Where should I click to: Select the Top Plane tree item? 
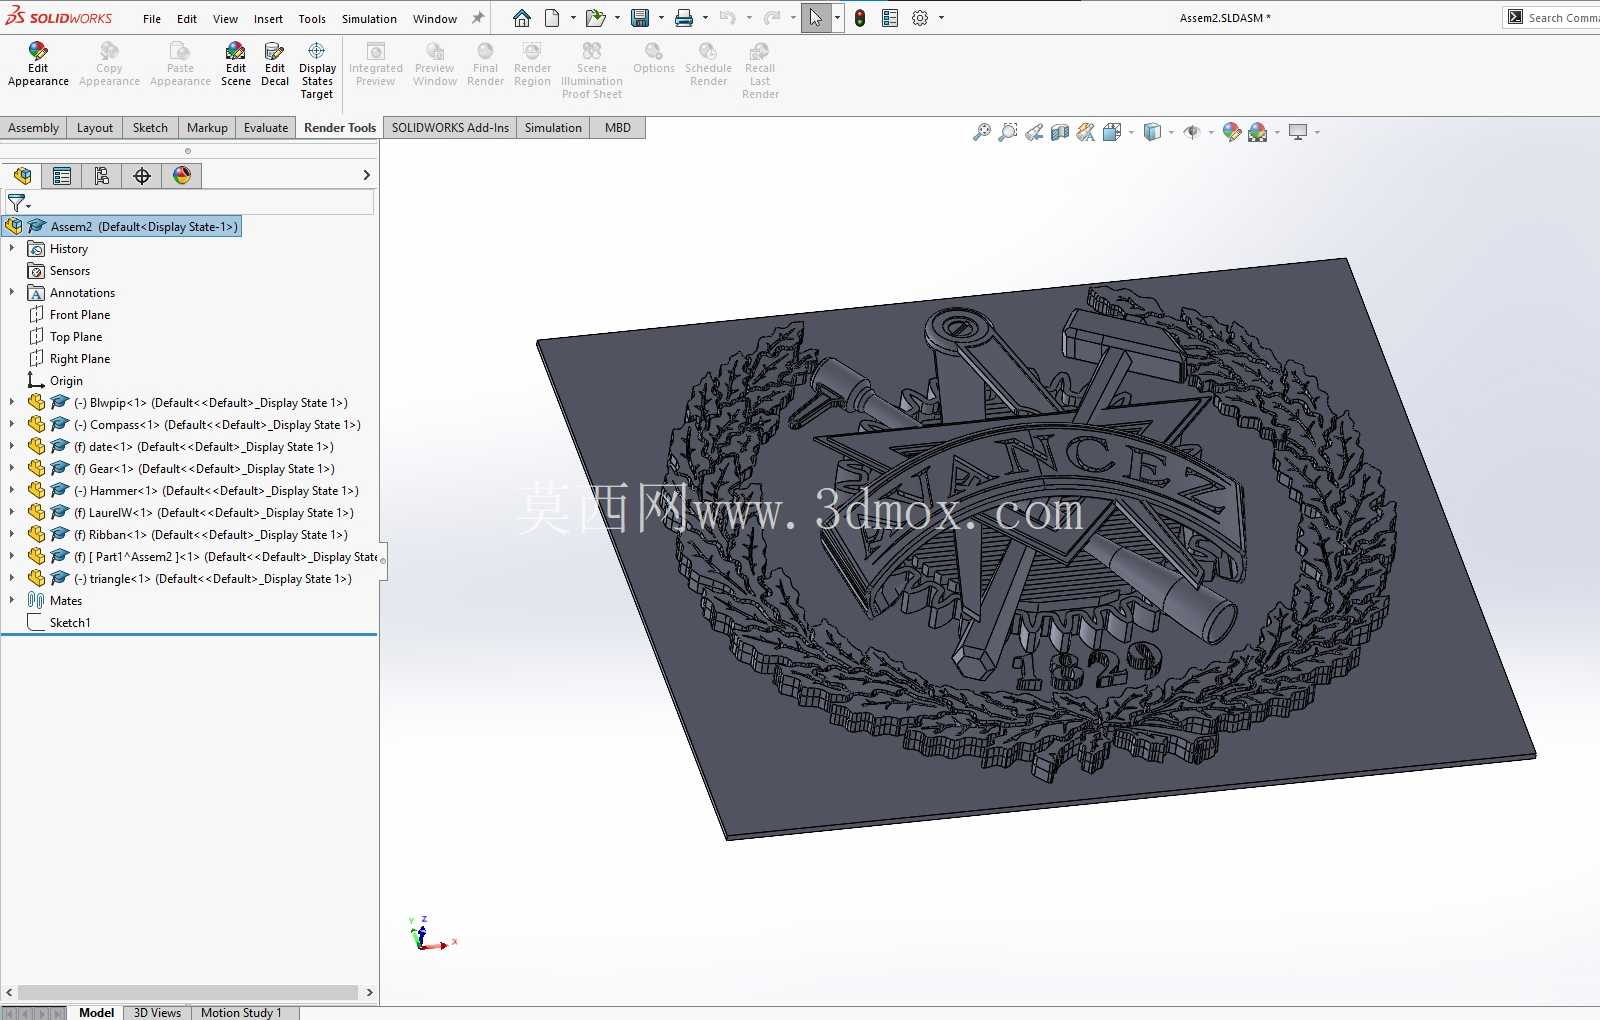click(x=76, y=337)
